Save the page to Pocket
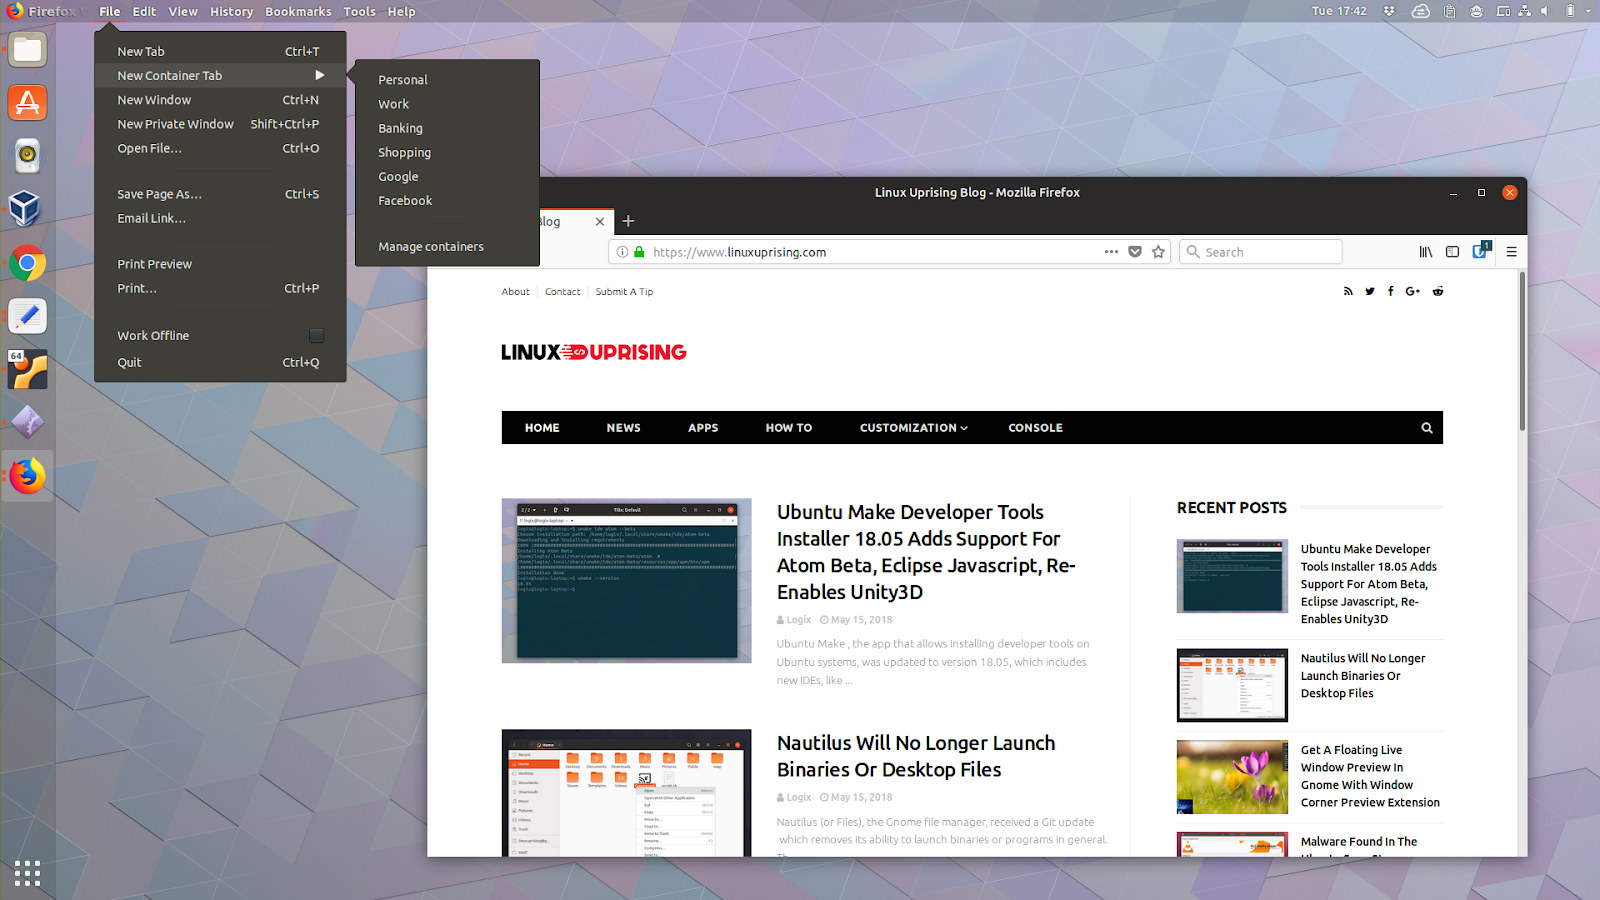This screenshot has width=1600, height=900. (1135, 252)
